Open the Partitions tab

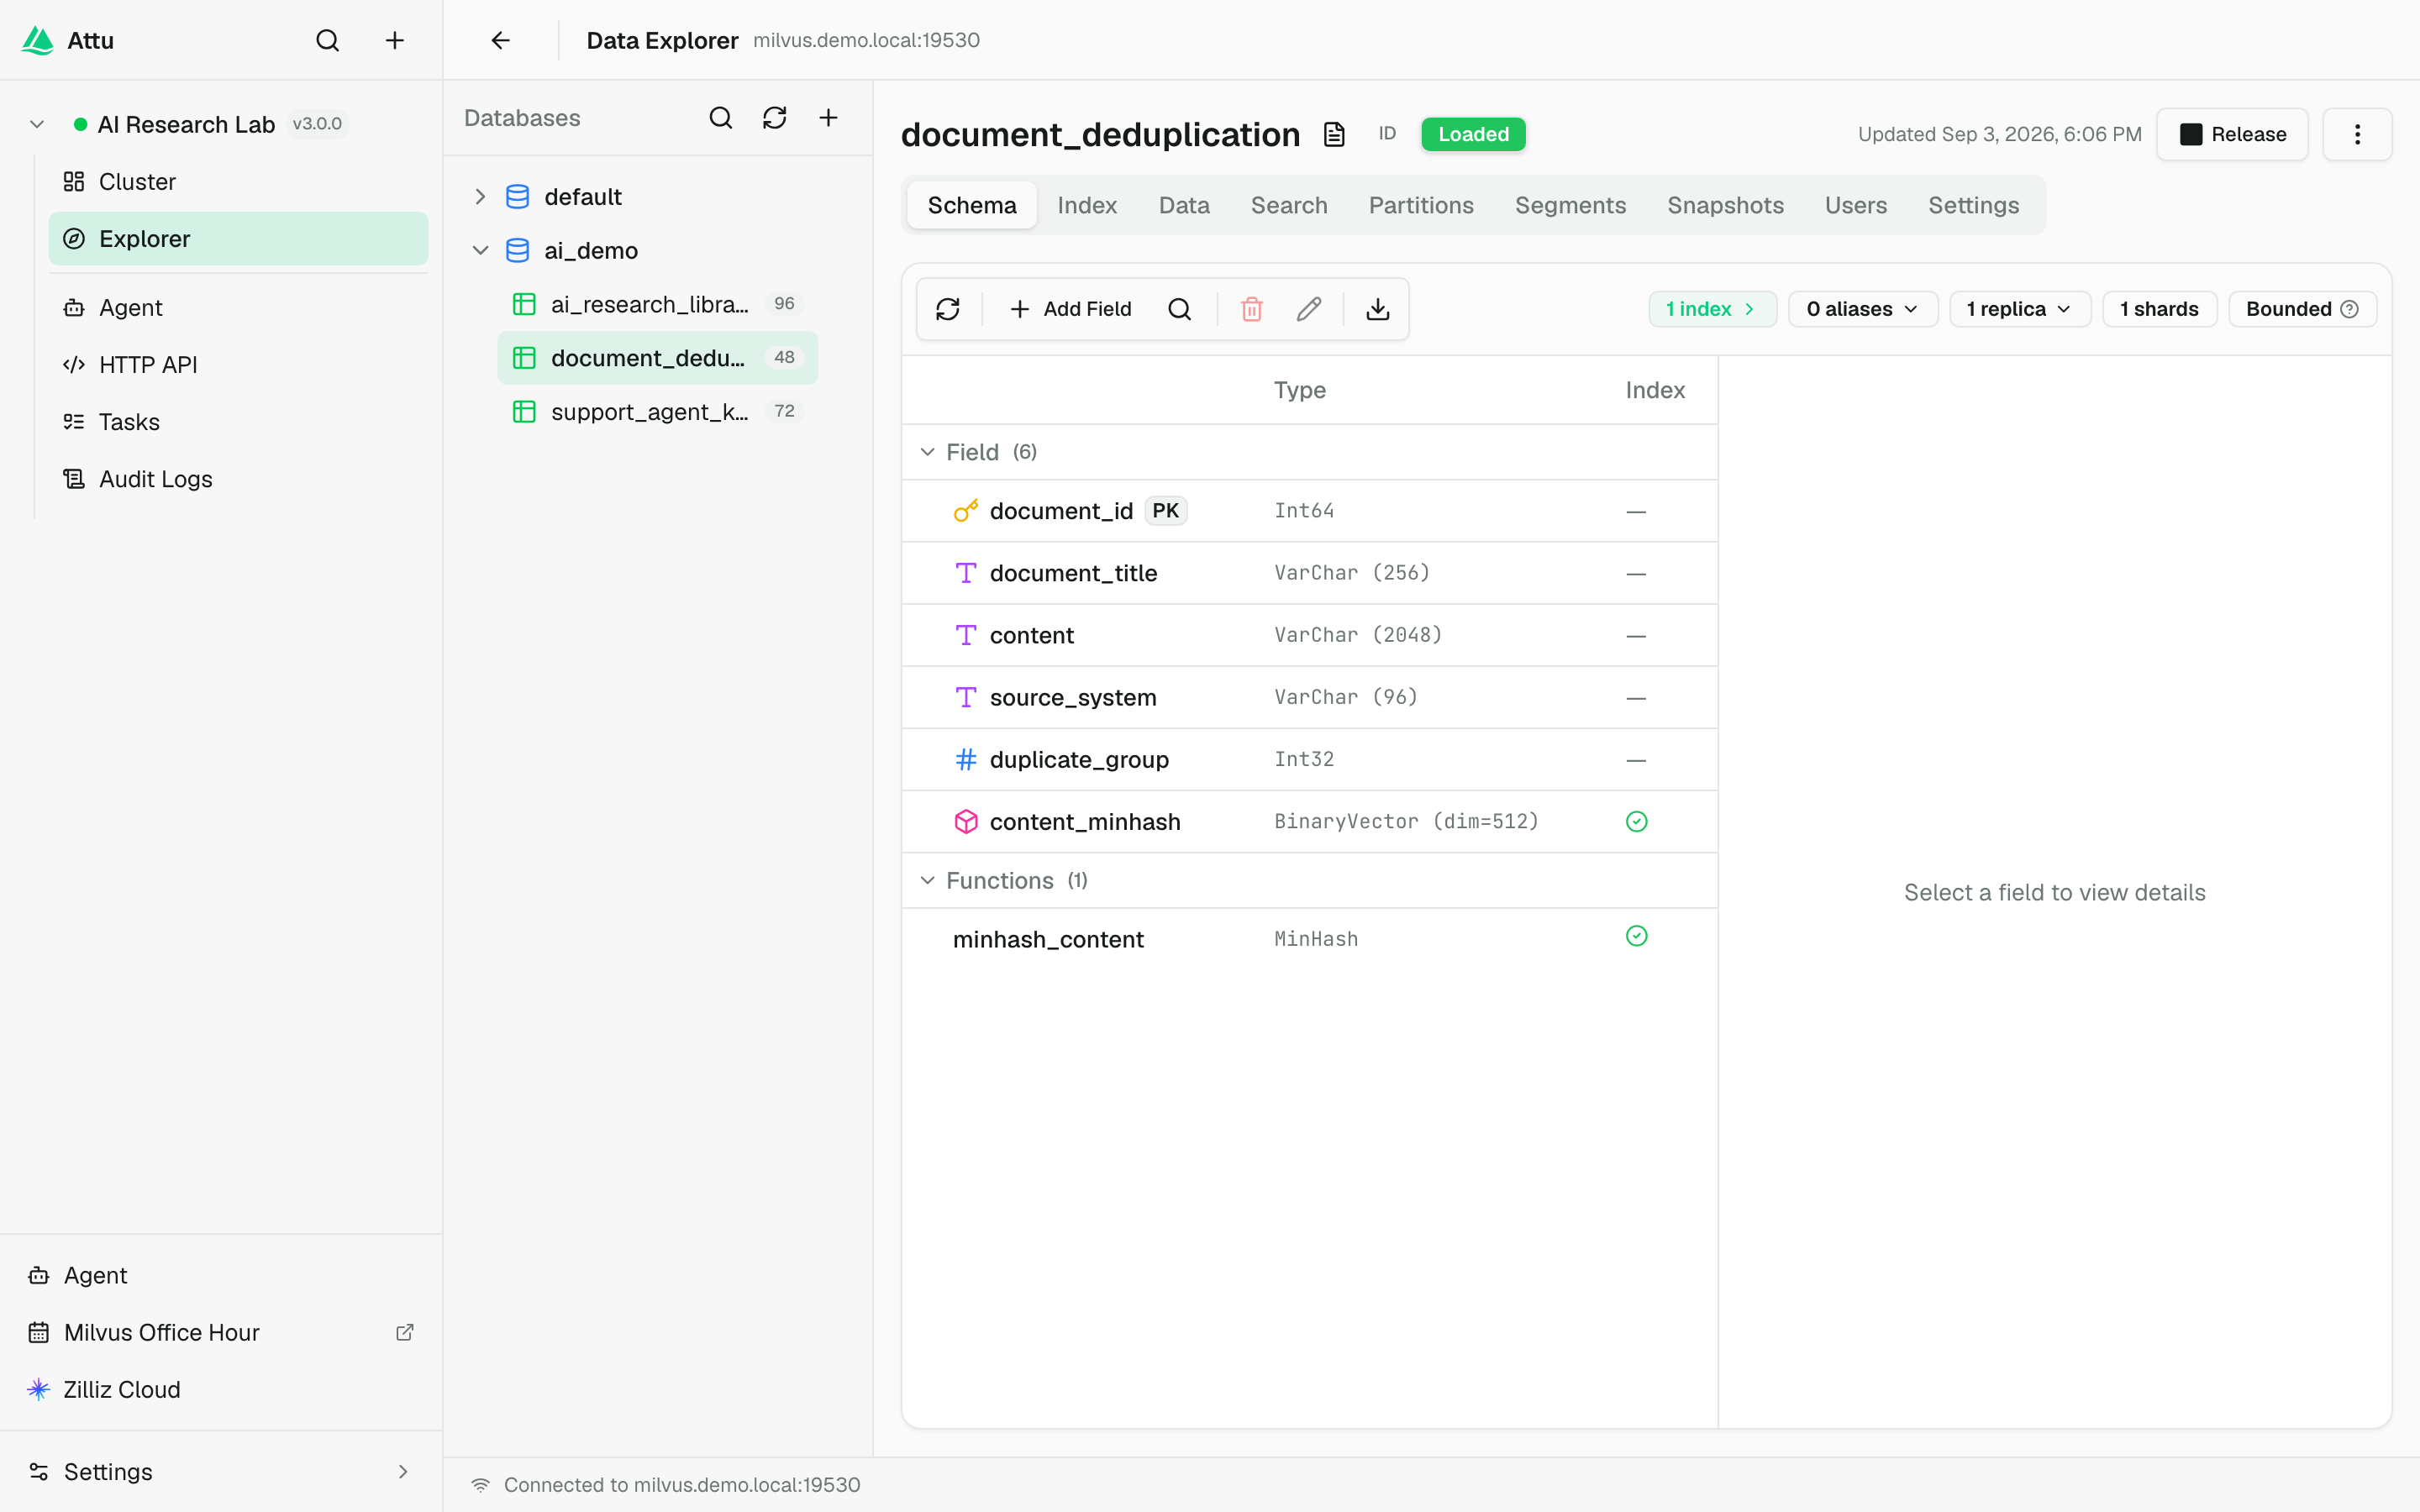(x=1421, y=205)
